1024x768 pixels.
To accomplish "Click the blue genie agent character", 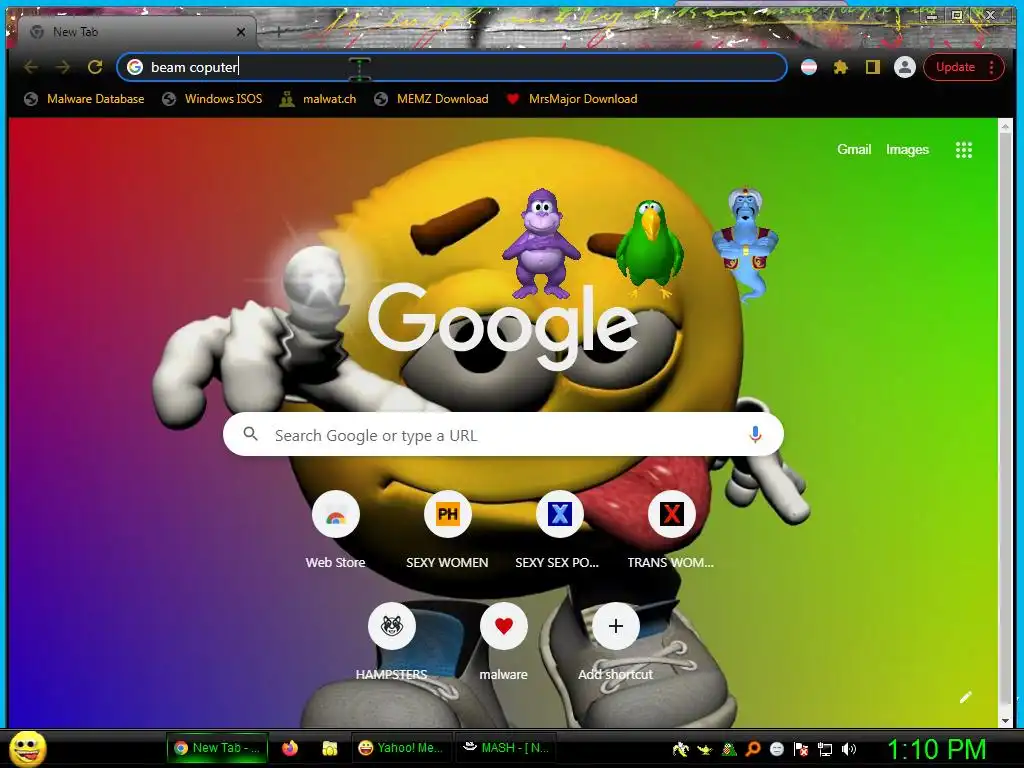I will [746, 243].
